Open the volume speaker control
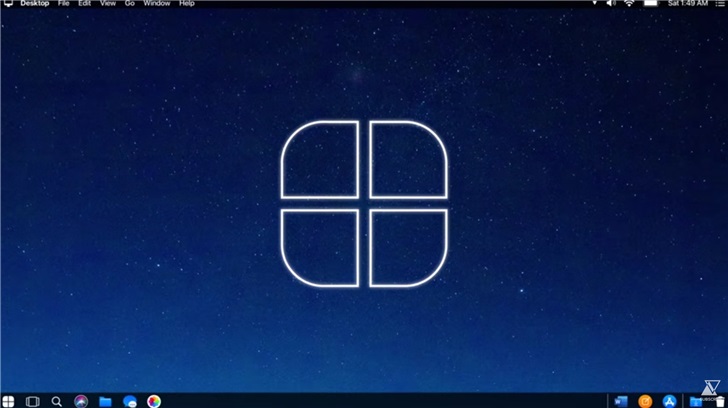Viewport: 728px width, 408px height. coord(611,3)
